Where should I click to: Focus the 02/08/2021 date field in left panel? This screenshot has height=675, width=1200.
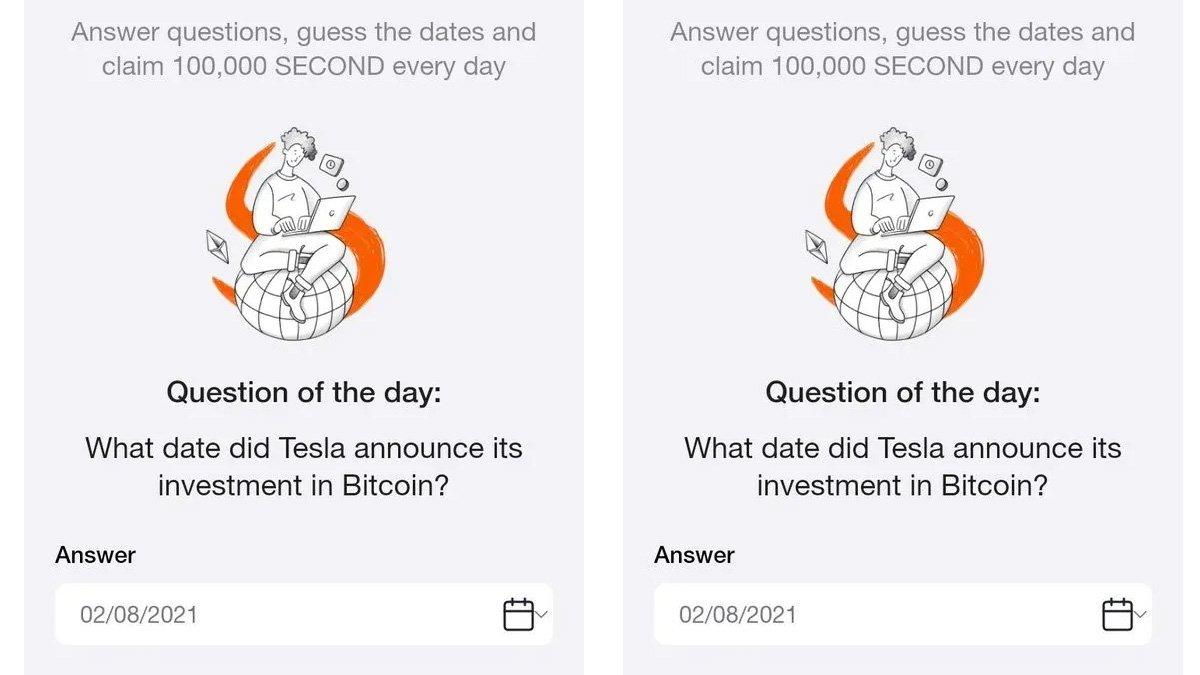pos(304,614)
